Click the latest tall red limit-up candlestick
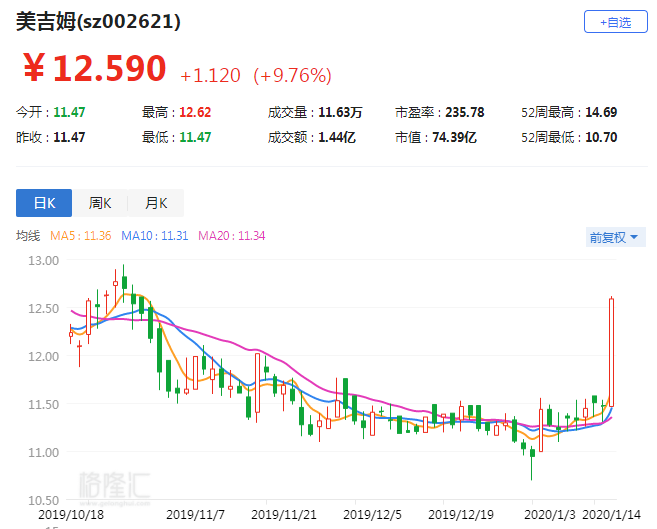 pyautogui.click(x=612, y=352)
